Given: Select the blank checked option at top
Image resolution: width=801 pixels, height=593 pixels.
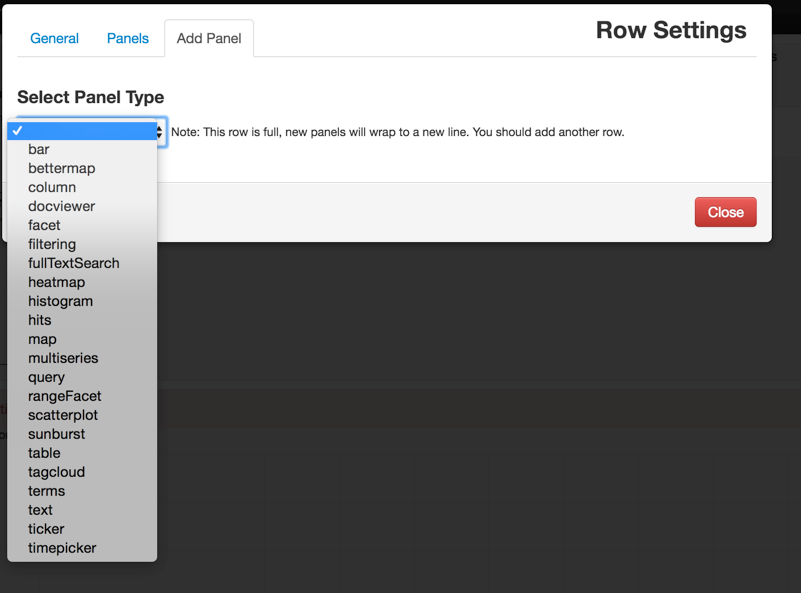Looking at the screenshot, I should (82, 131).
